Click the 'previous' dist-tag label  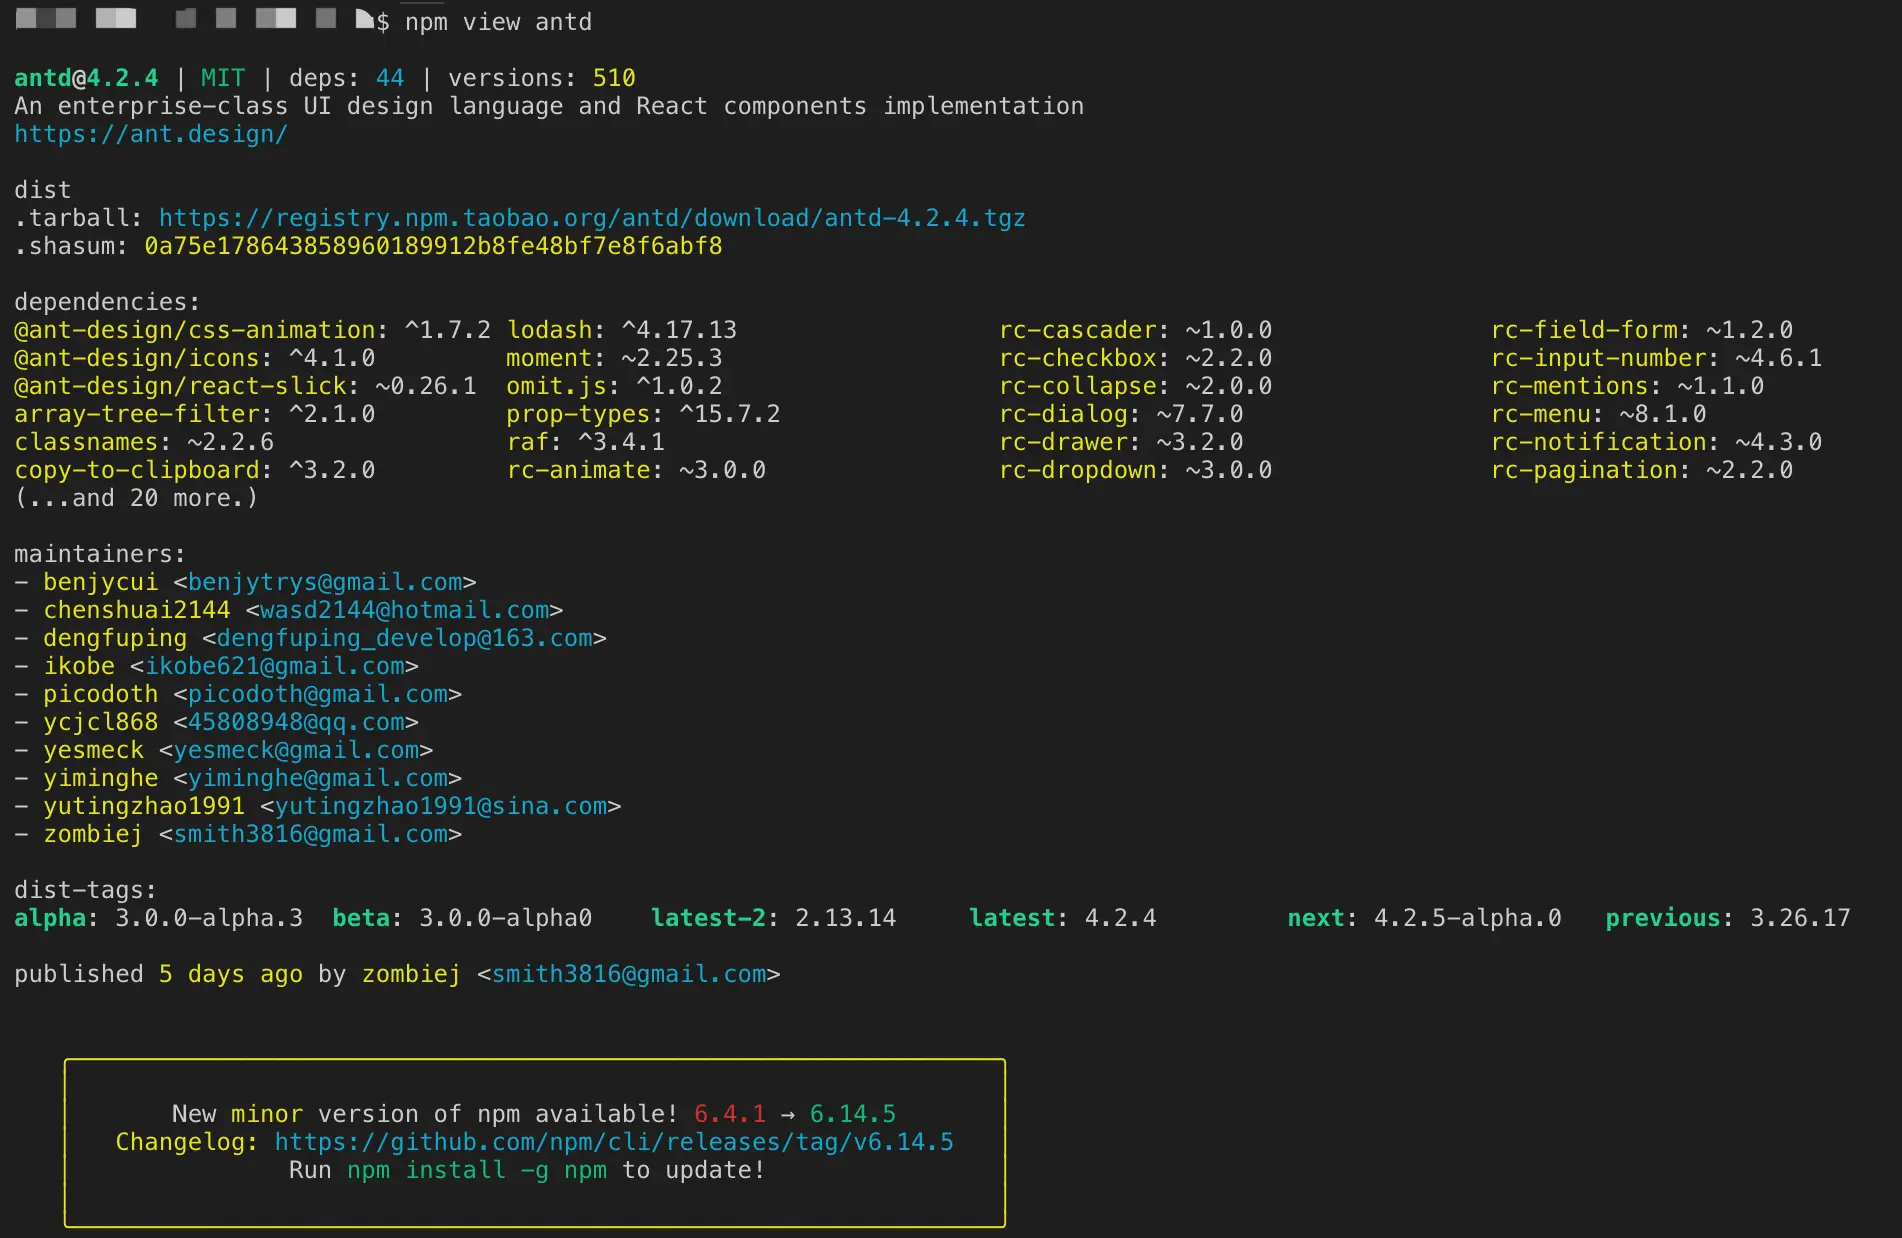1662,918
